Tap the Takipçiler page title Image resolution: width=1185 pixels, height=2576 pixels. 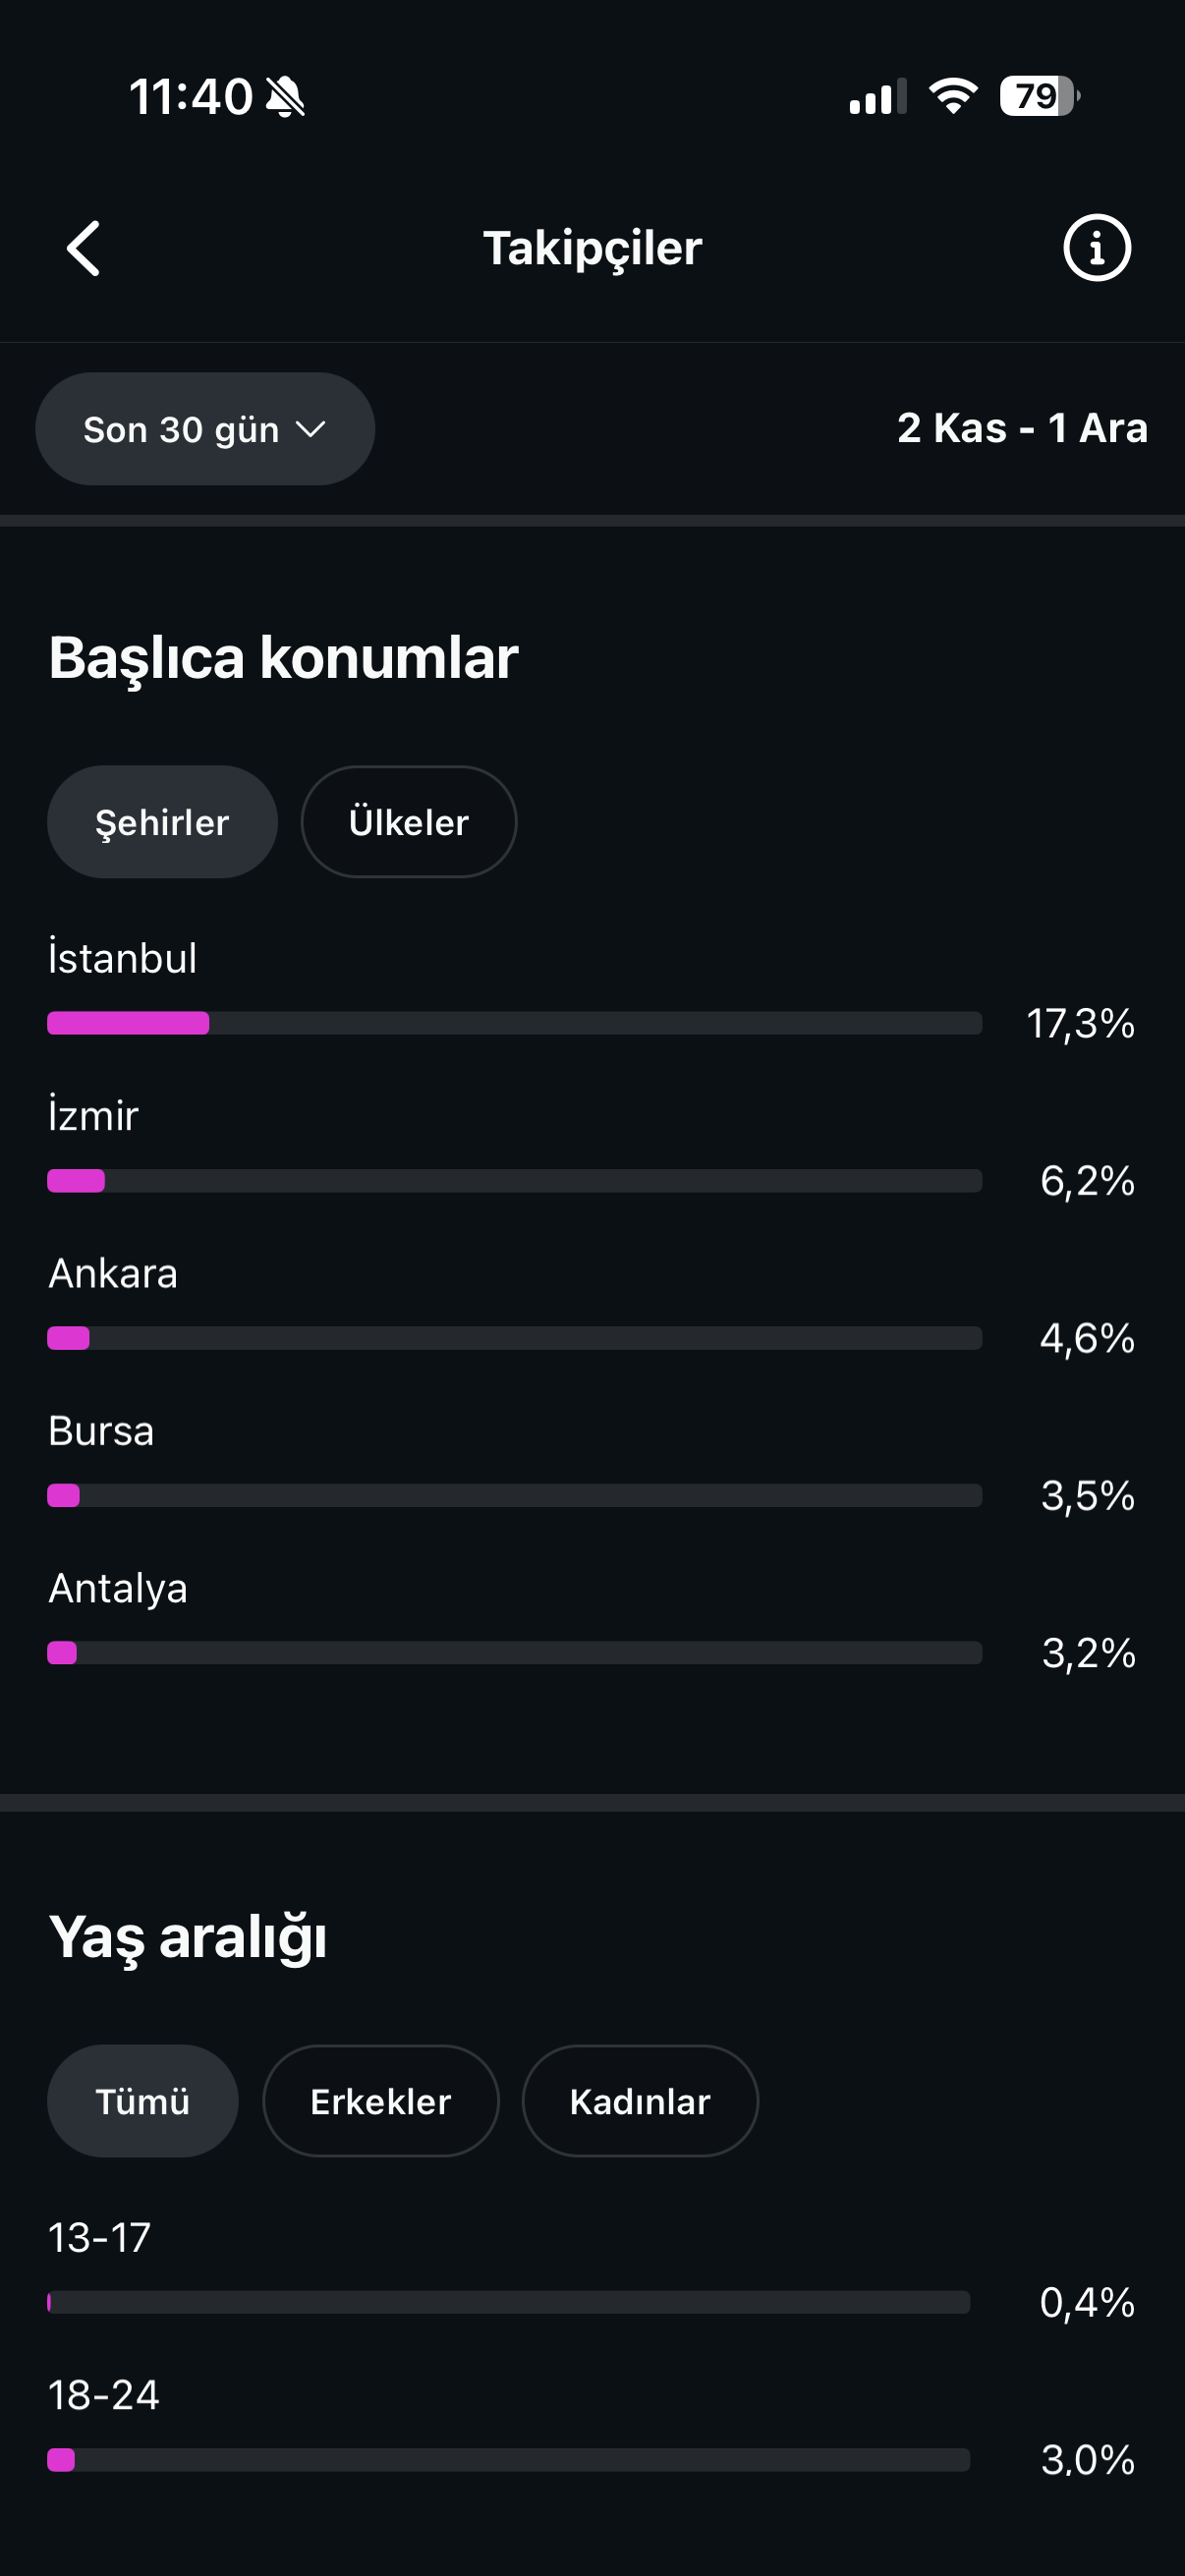coord(593,249)
